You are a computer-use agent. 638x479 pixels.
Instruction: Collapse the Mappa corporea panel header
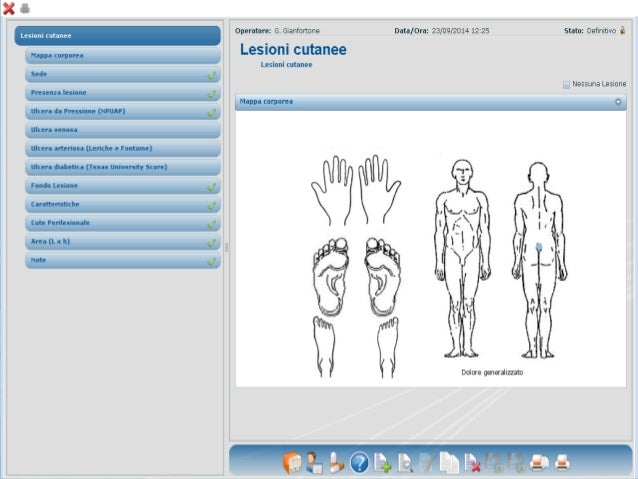[618, 102]
